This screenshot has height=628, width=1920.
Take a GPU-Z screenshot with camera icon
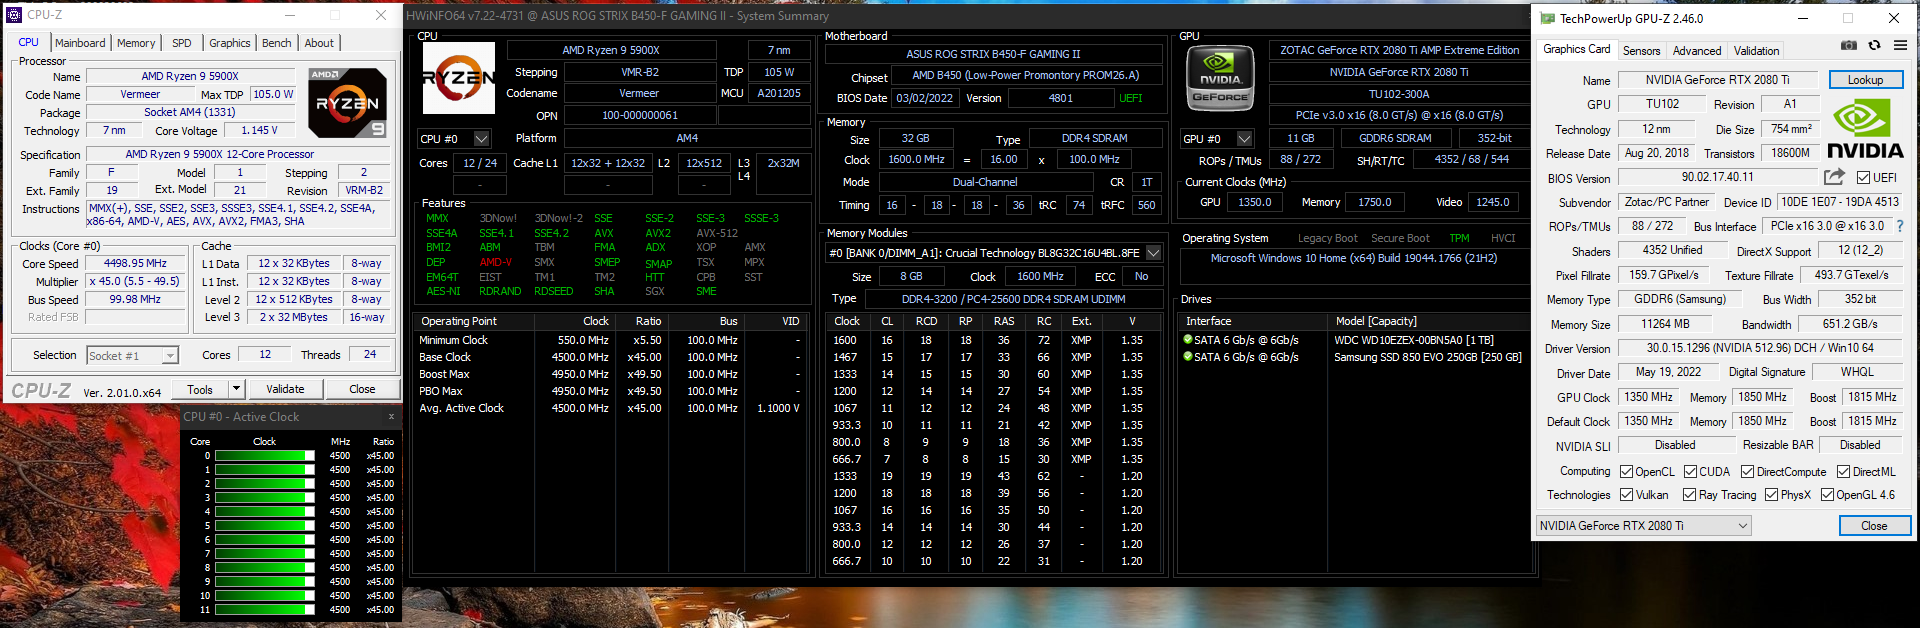1849,45
